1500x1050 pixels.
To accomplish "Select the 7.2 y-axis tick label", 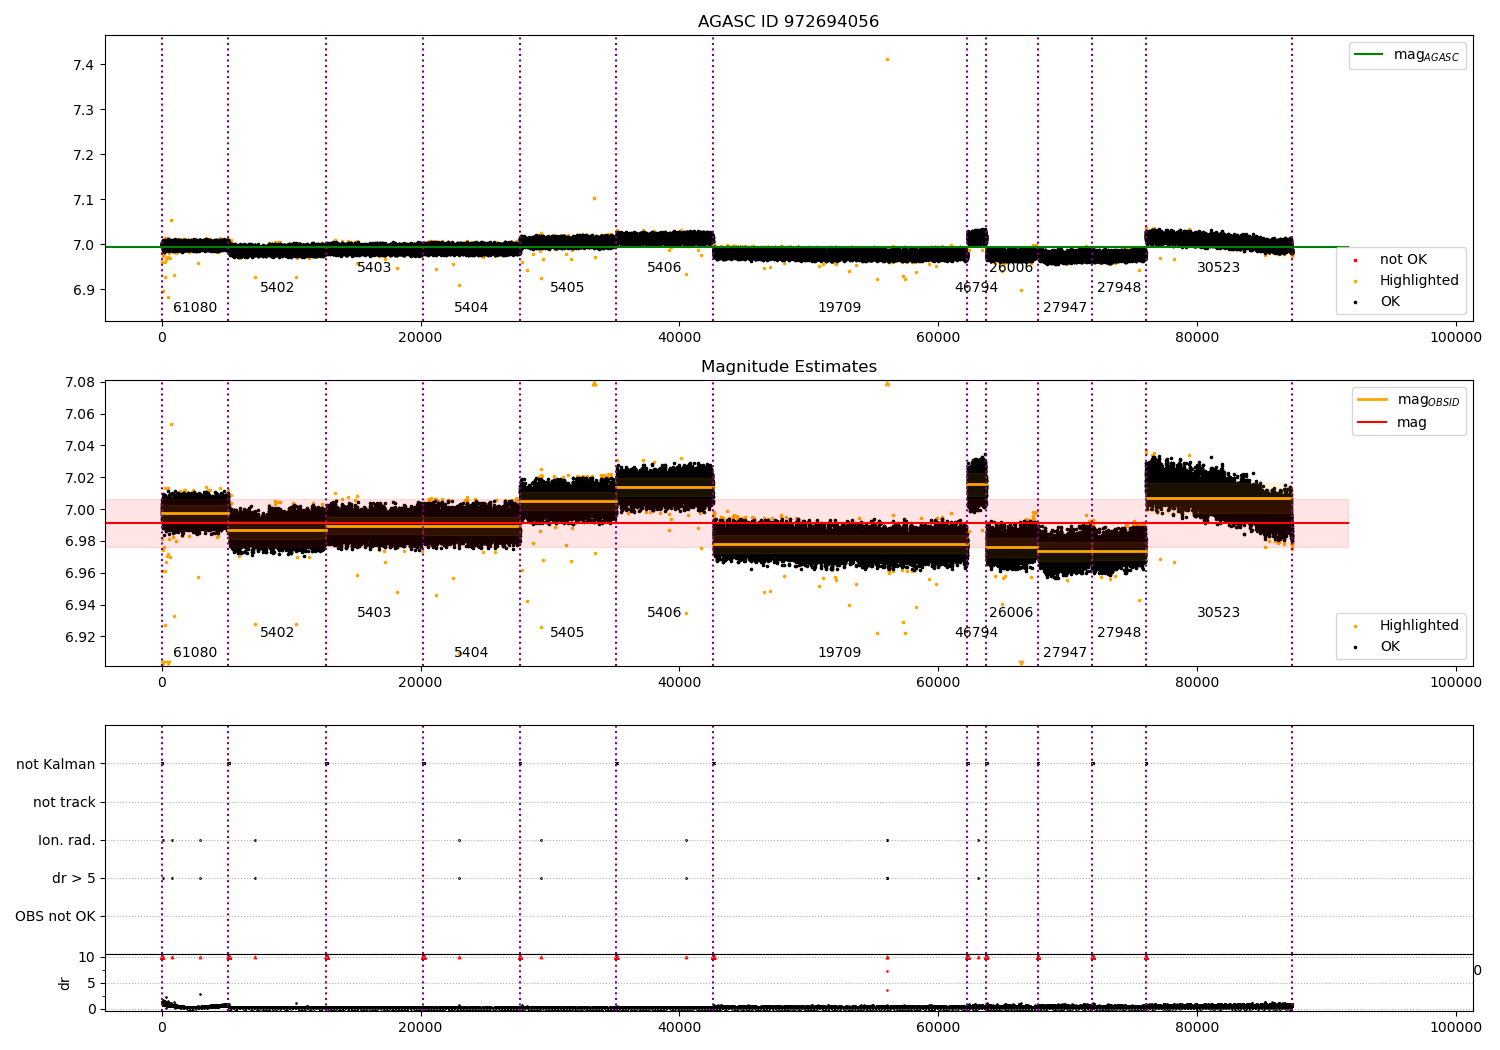I will click(84, 155).
